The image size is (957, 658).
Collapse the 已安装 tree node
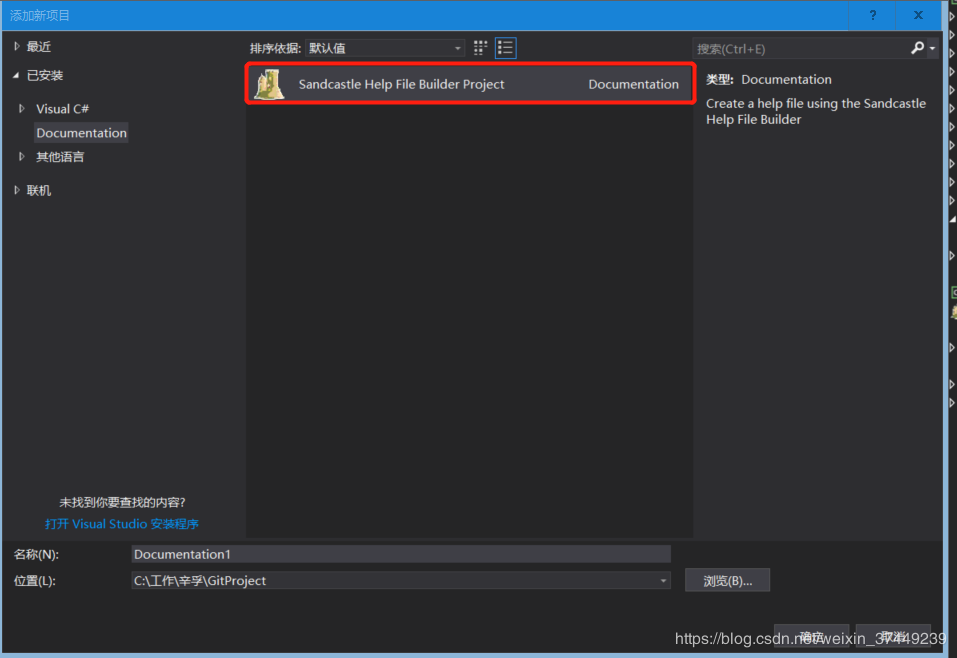pos(16,75)
